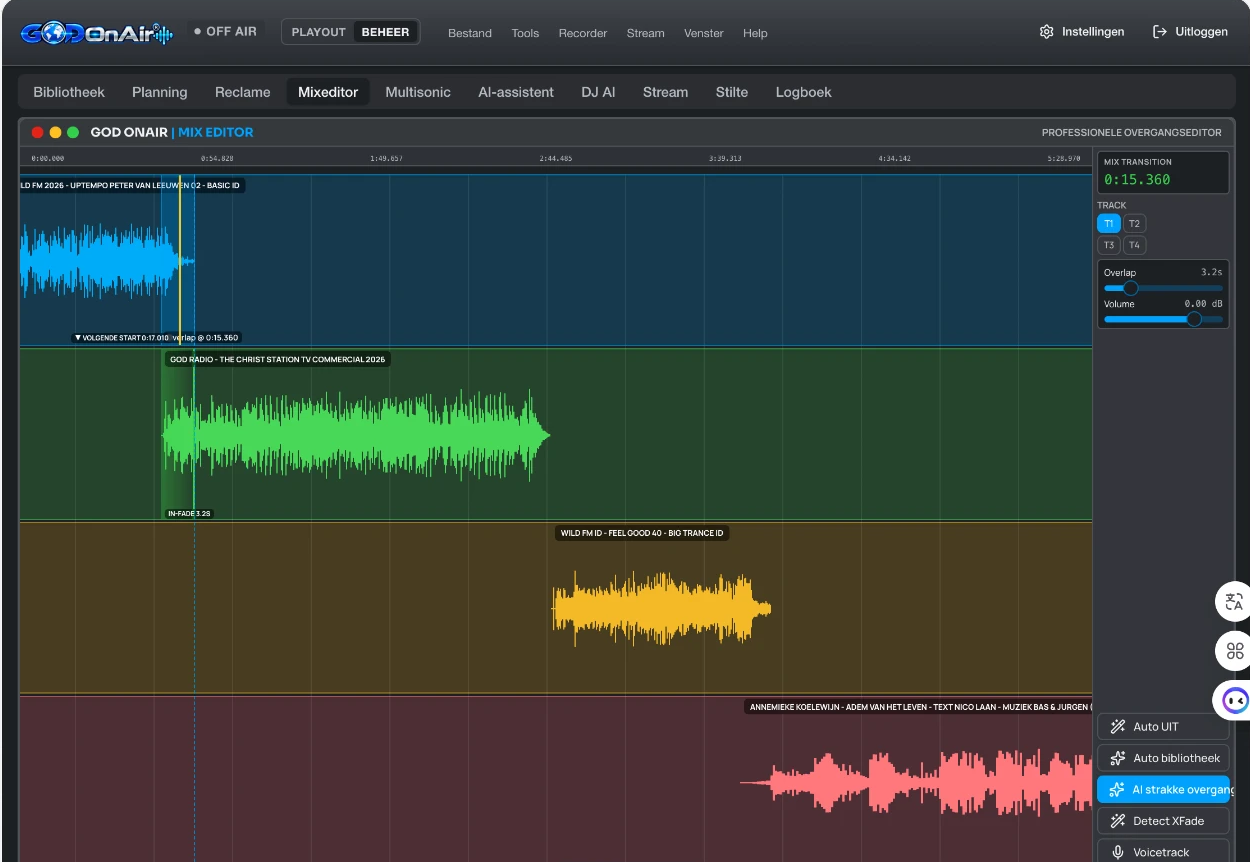Click the blue Uptempo Peter van Leeuwen waveform
The image size is (1250, 862).
pyautogui.click(x=107, y=262)
